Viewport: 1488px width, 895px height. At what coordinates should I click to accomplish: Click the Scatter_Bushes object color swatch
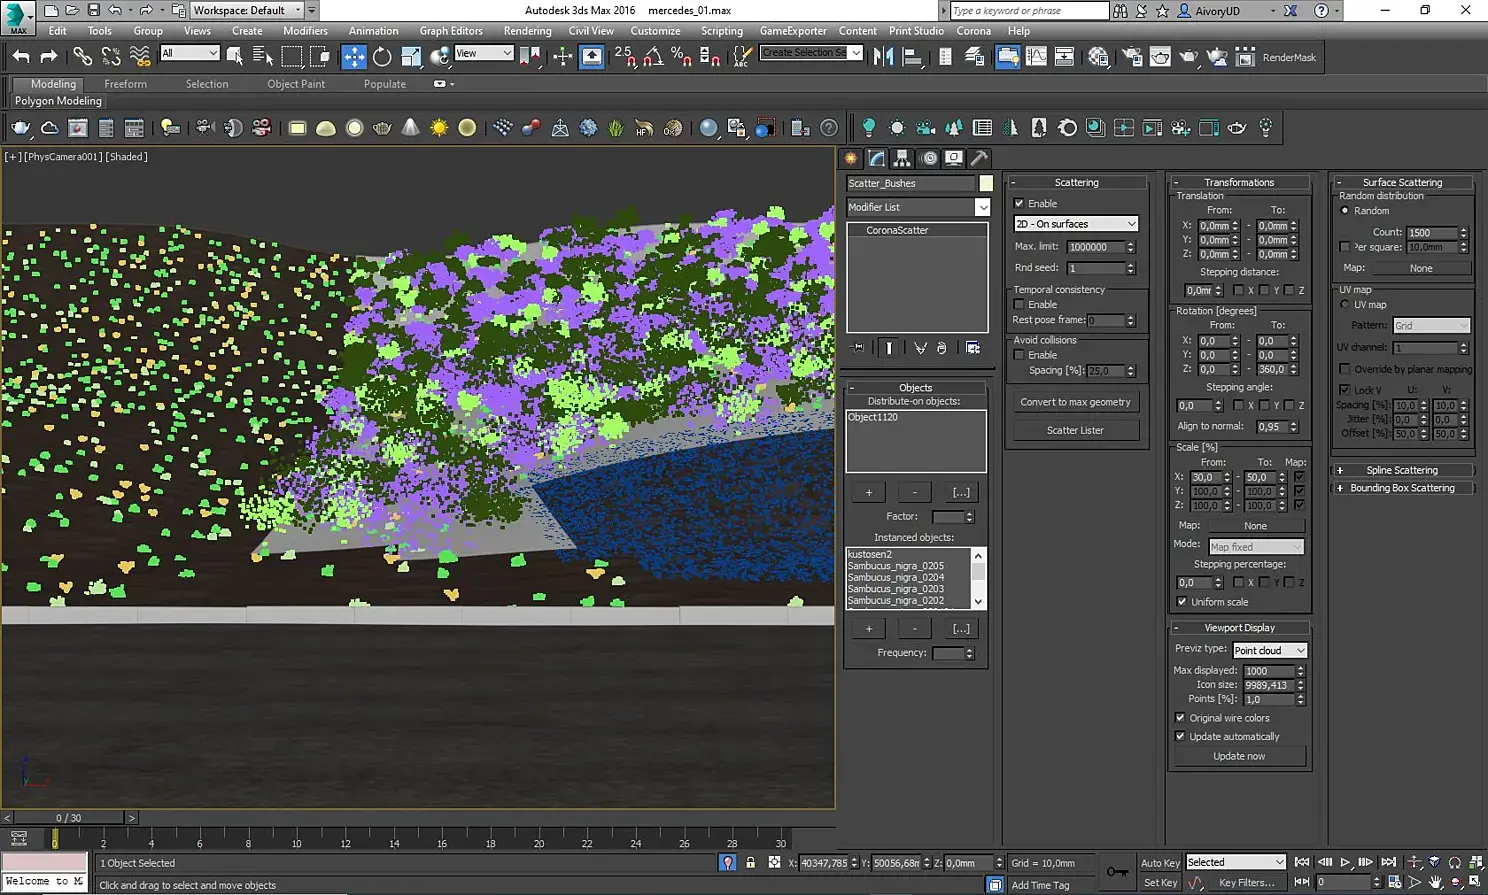coord(986,183)
